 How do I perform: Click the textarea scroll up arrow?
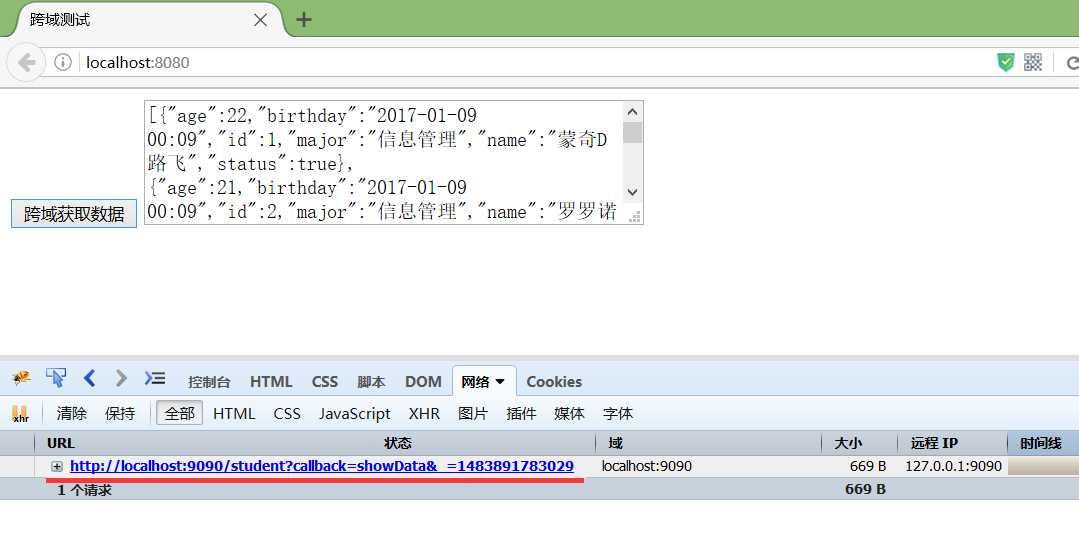click(632, 111)
